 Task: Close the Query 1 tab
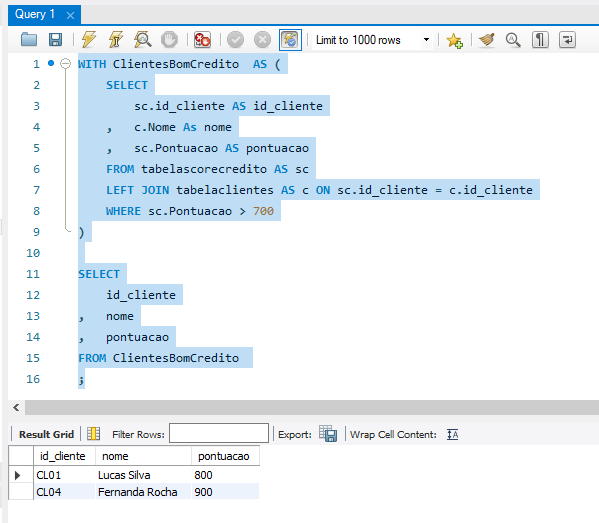[x=70, y=16]
